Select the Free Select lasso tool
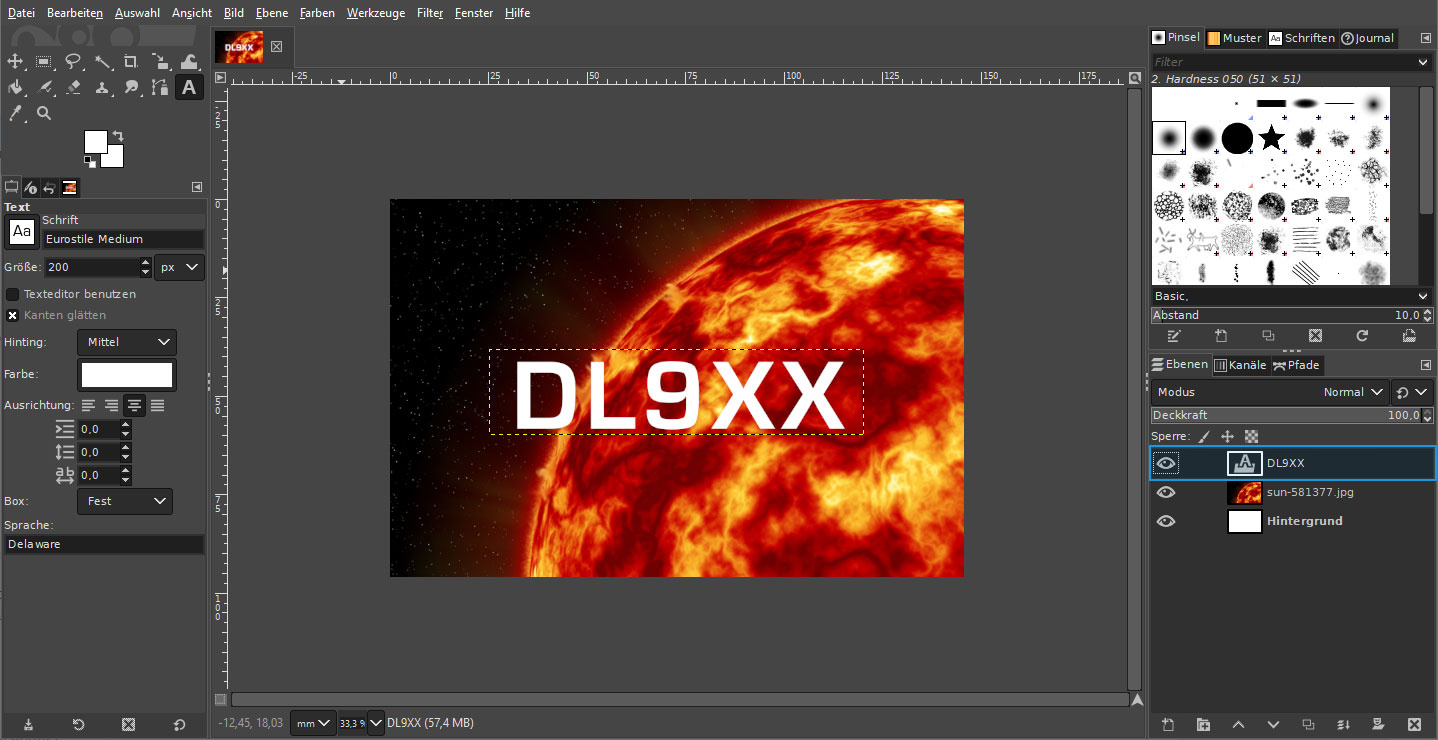This screenshot has width=1438, height=740. pos(73,61)
